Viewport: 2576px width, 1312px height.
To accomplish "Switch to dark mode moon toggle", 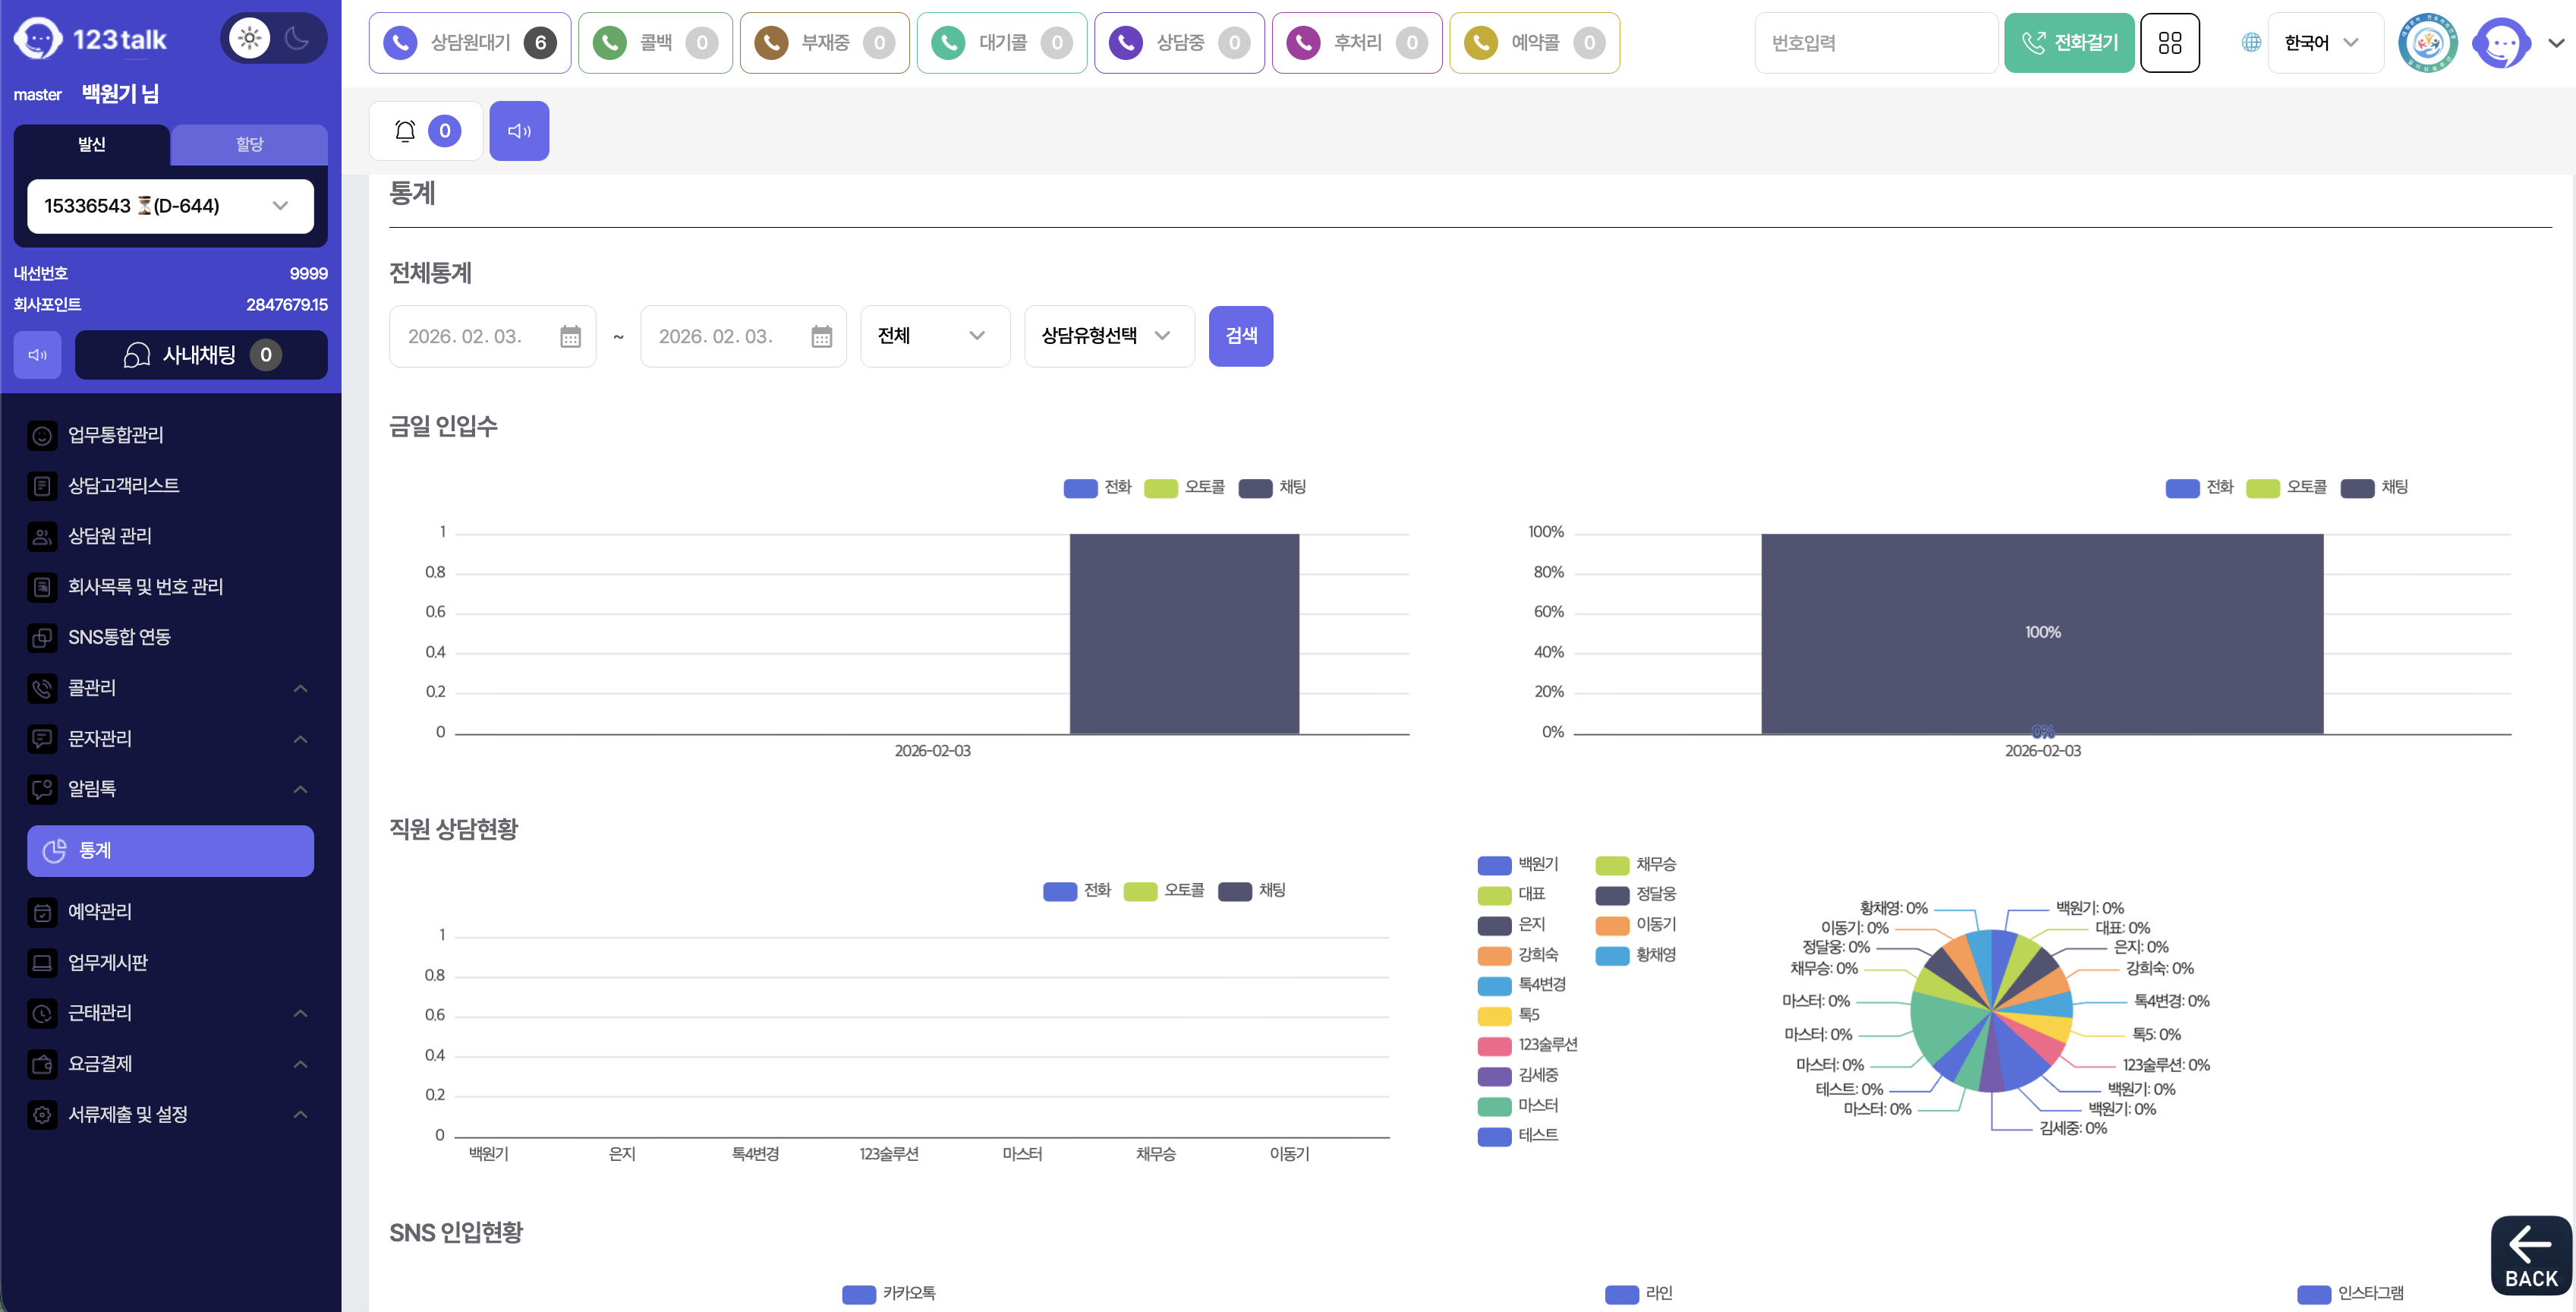I will [x=297, y=39].
